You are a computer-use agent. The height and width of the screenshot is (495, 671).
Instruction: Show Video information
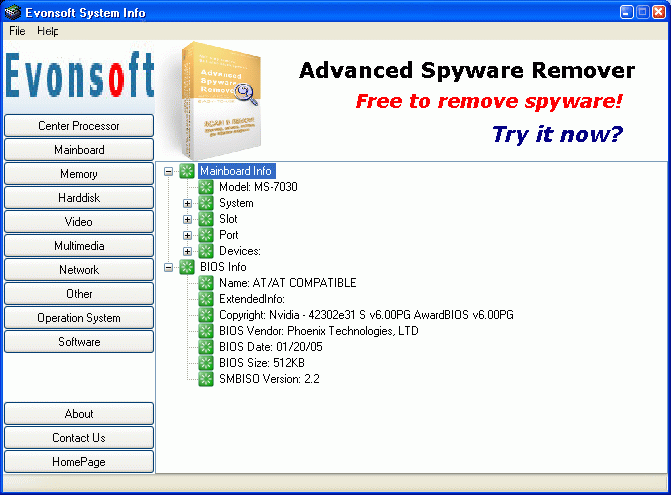(x=79, y=222)
